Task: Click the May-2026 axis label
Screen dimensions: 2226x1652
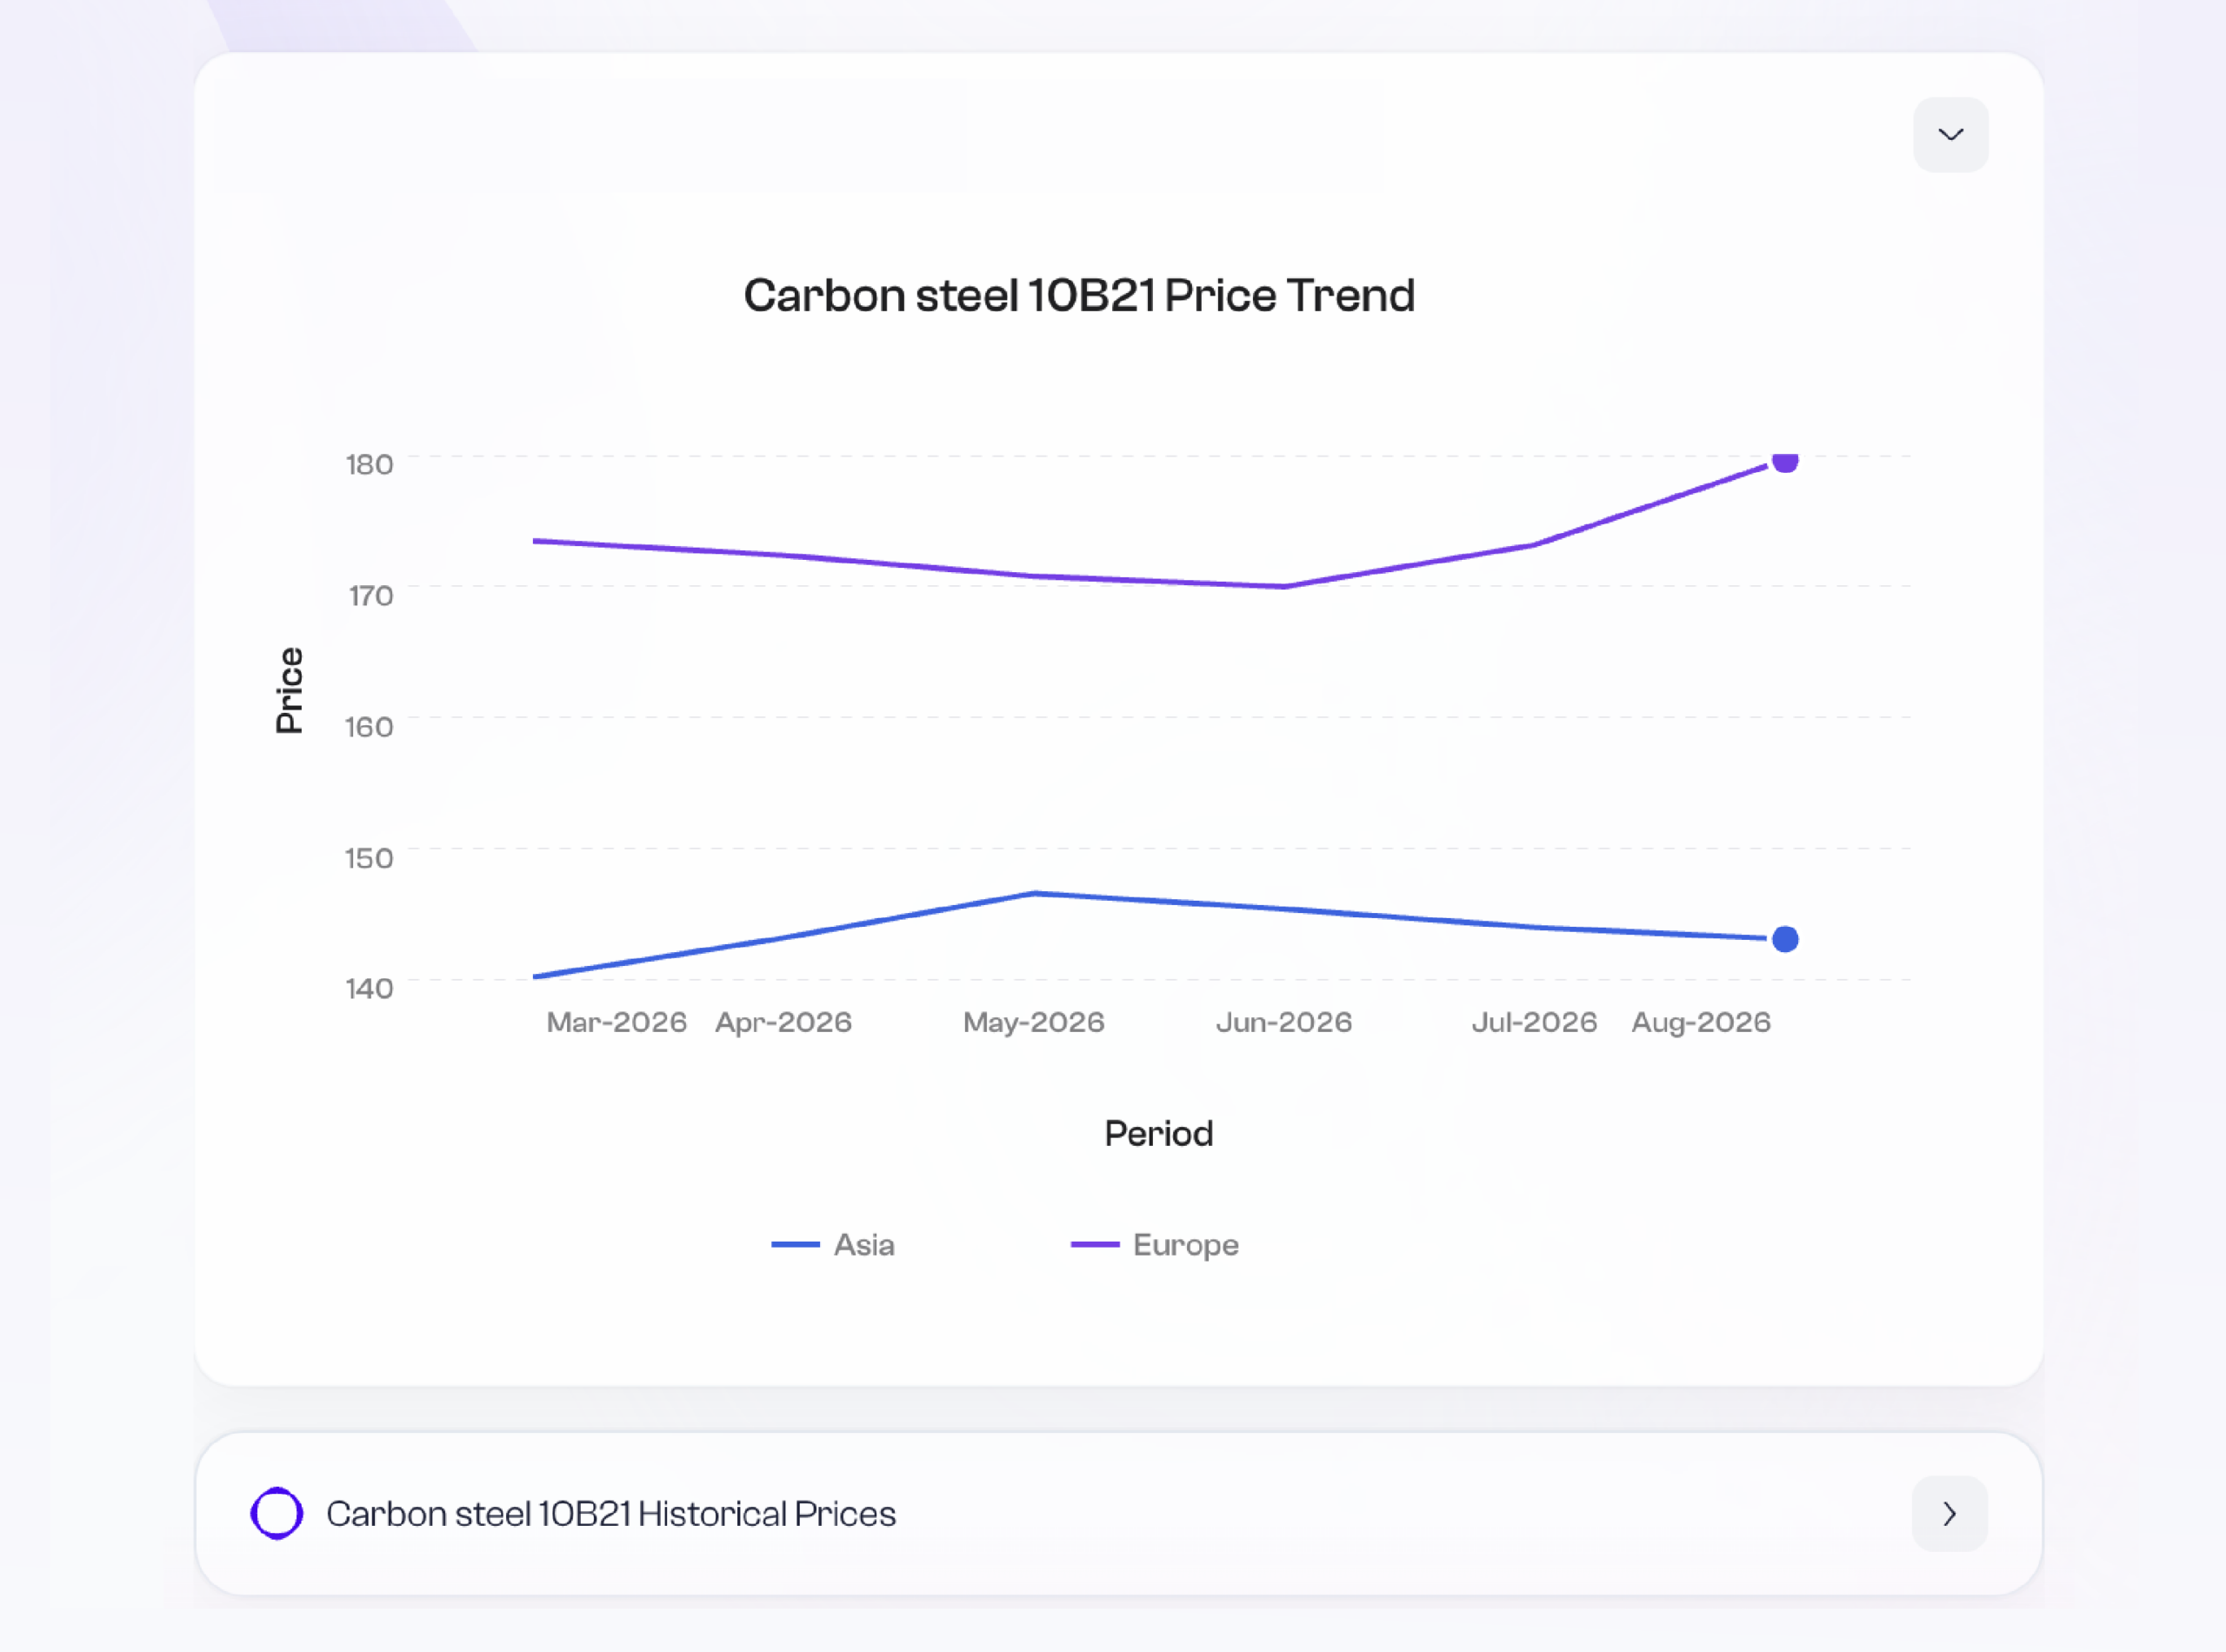Action: pyautogui.click(x=1033, y=1022)
